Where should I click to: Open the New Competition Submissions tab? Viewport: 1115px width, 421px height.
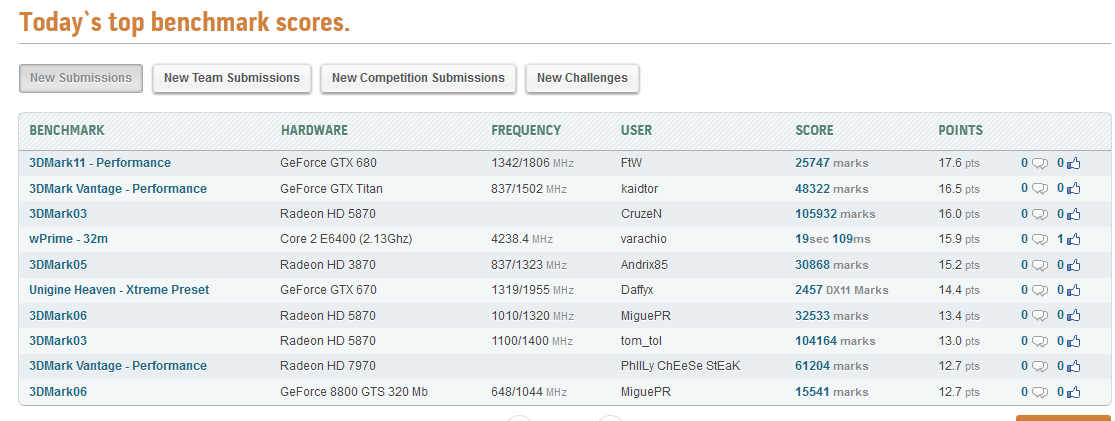coord(418,78)
